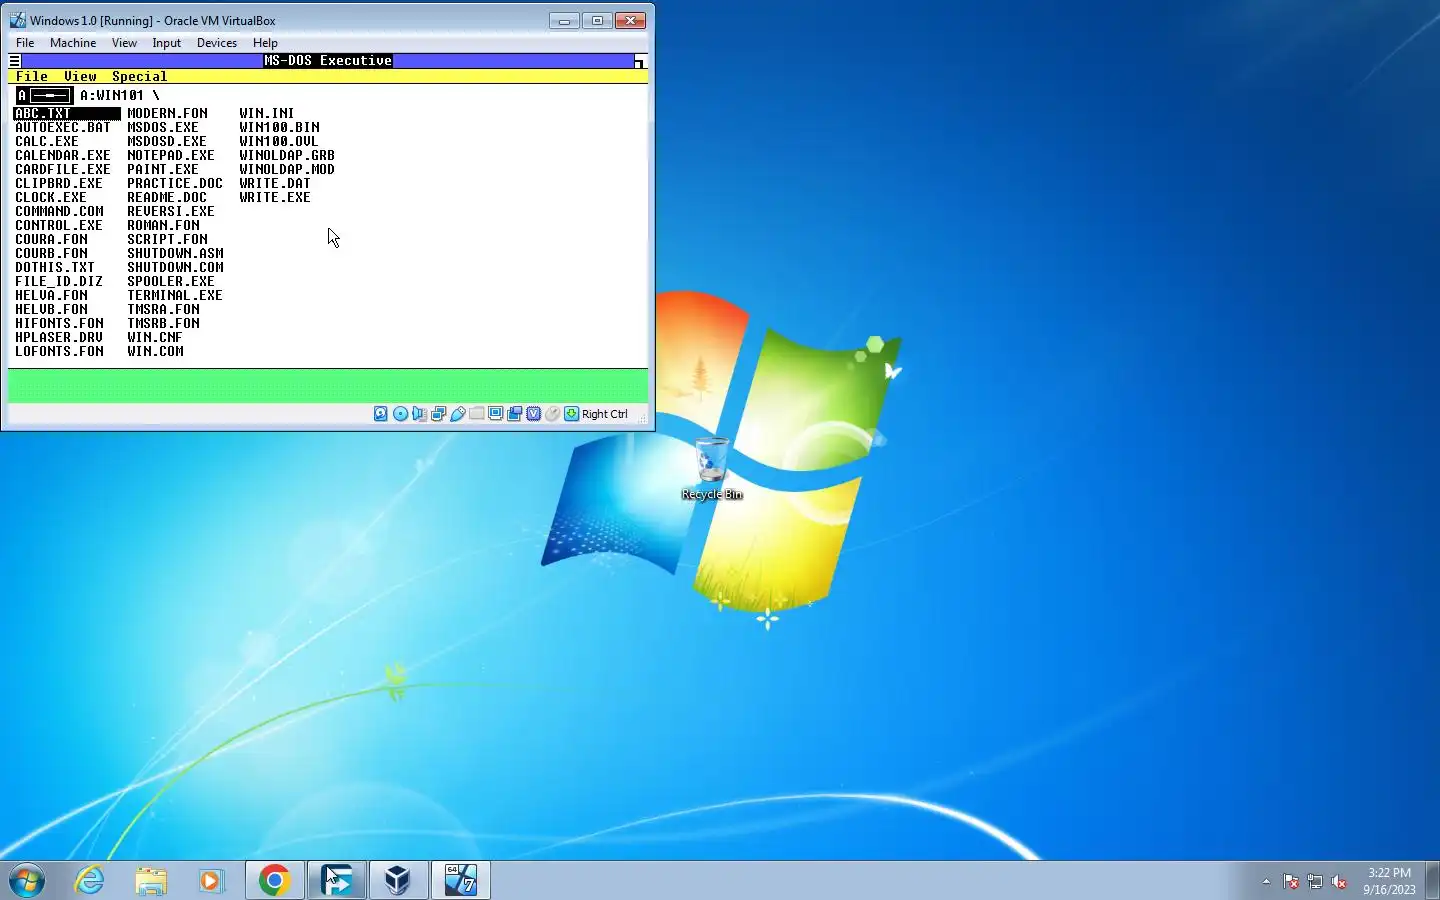This screenshot has width=1440, height=900.
Task: Select the drive A disk icon
Action: click(x=43, y=95)
